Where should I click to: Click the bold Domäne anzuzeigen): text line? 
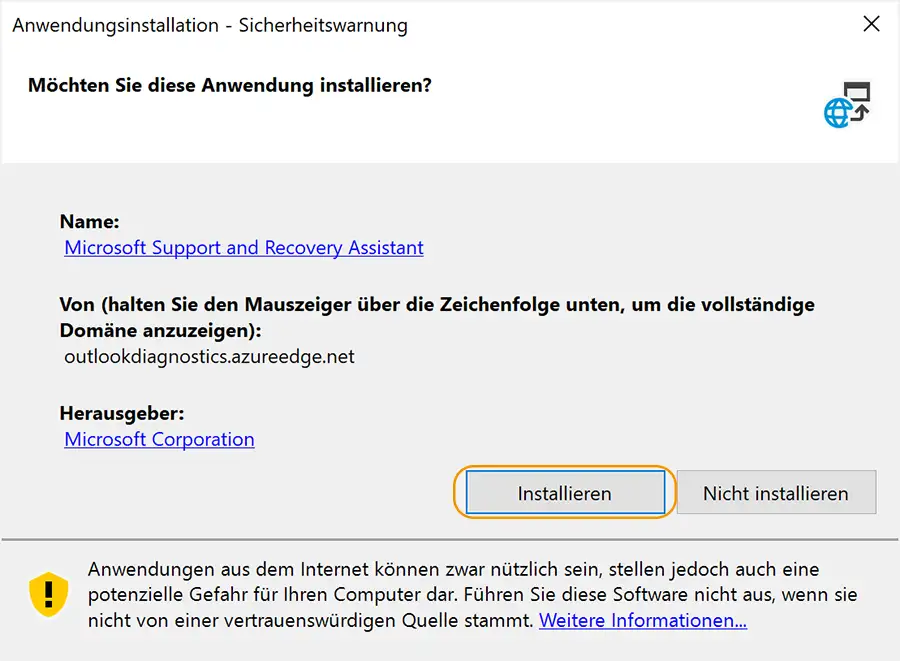click(160, 330)
